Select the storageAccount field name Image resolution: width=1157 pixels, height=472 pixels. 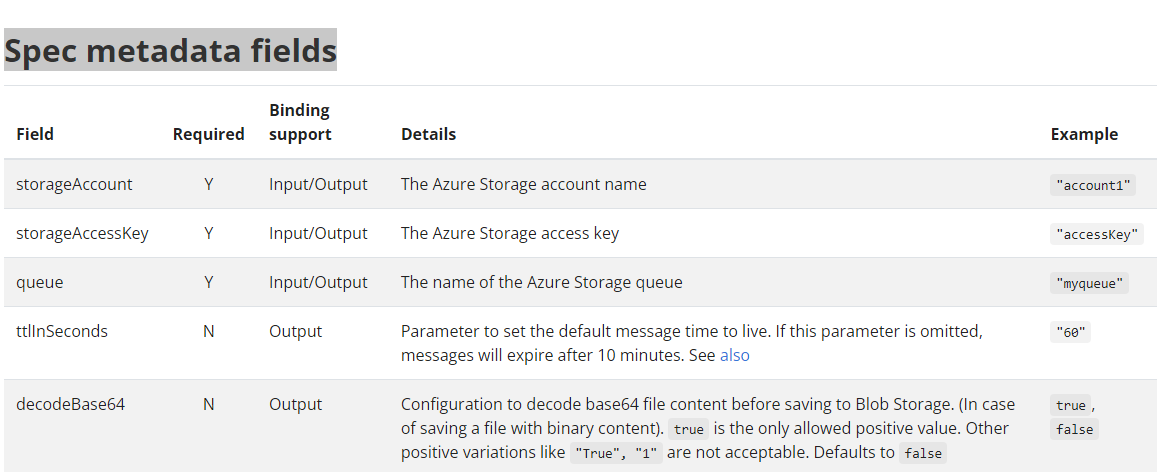74,184
